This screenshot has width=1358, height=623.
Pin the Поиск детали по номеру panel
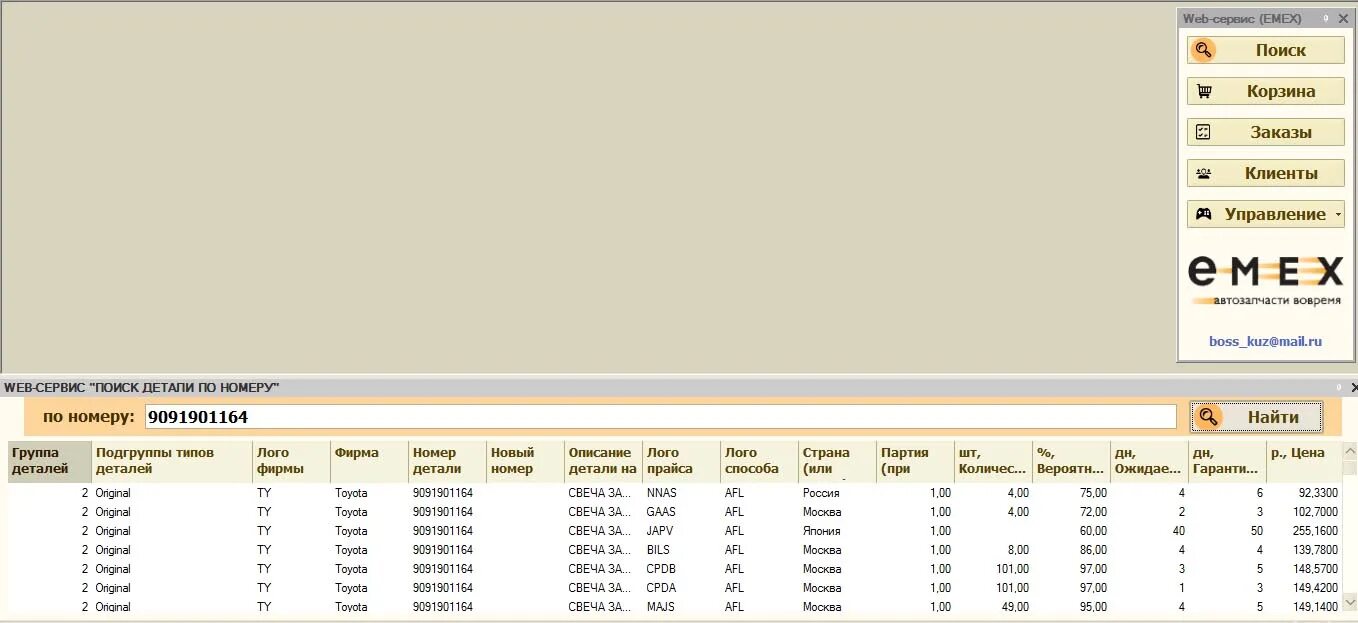point(1340,387)
